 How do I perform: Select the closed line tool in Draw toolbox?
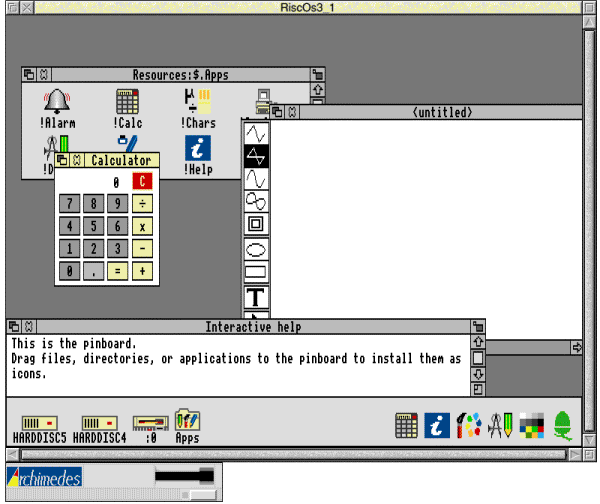(256, 155)
